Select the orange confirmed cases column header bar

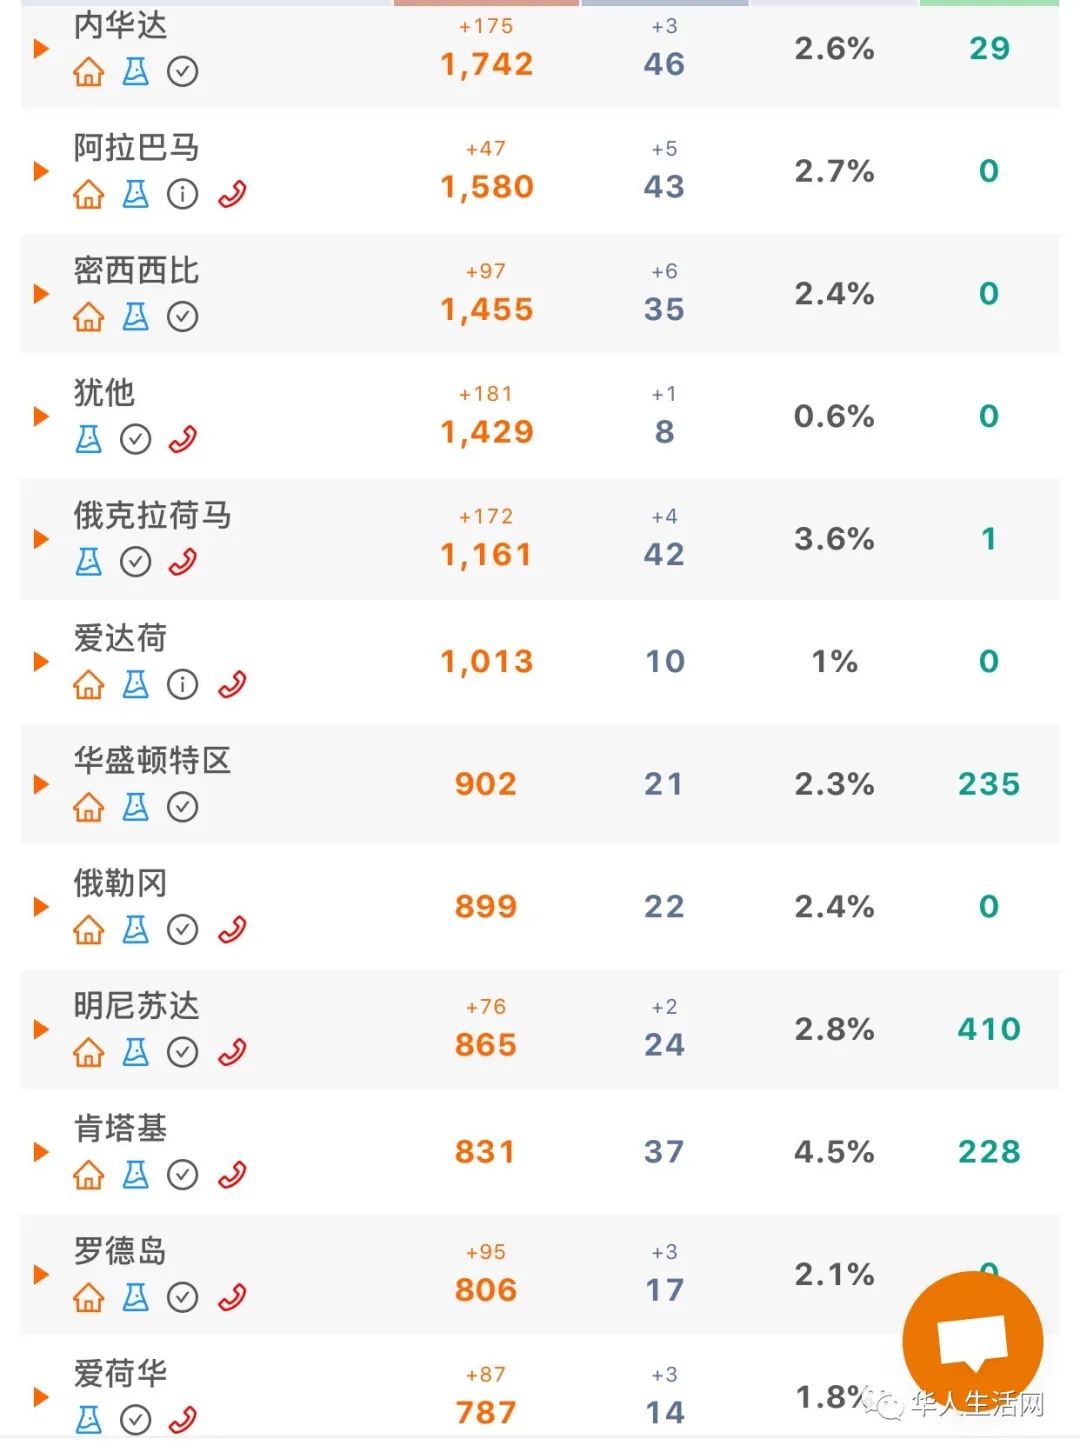click(x=486, y=3)
